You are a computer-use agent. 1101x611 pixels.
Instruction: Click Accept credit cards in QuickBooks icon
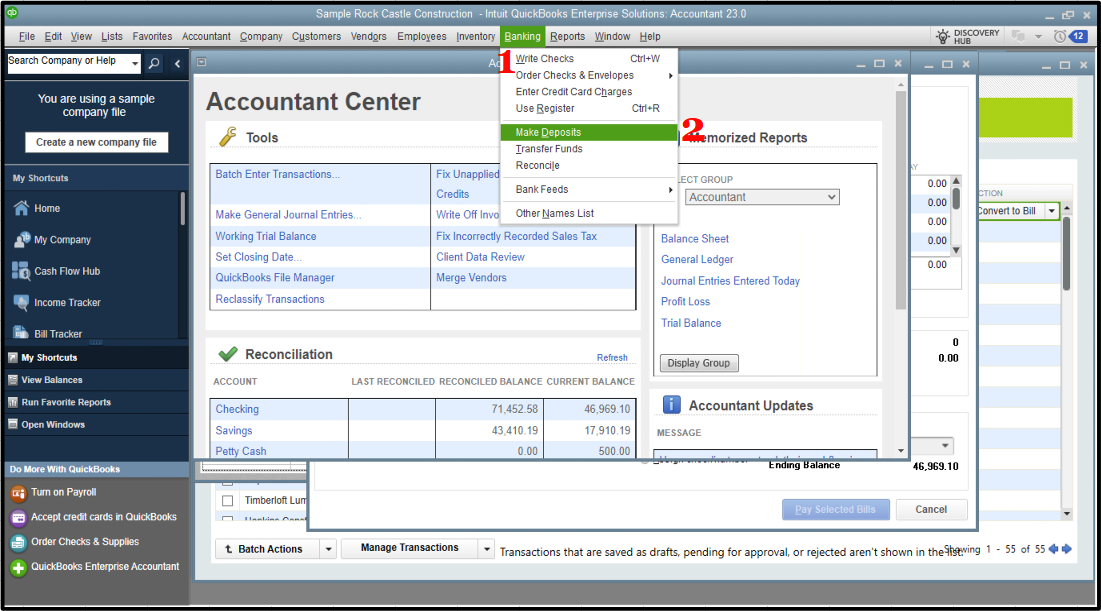click(x=18, y=518)
